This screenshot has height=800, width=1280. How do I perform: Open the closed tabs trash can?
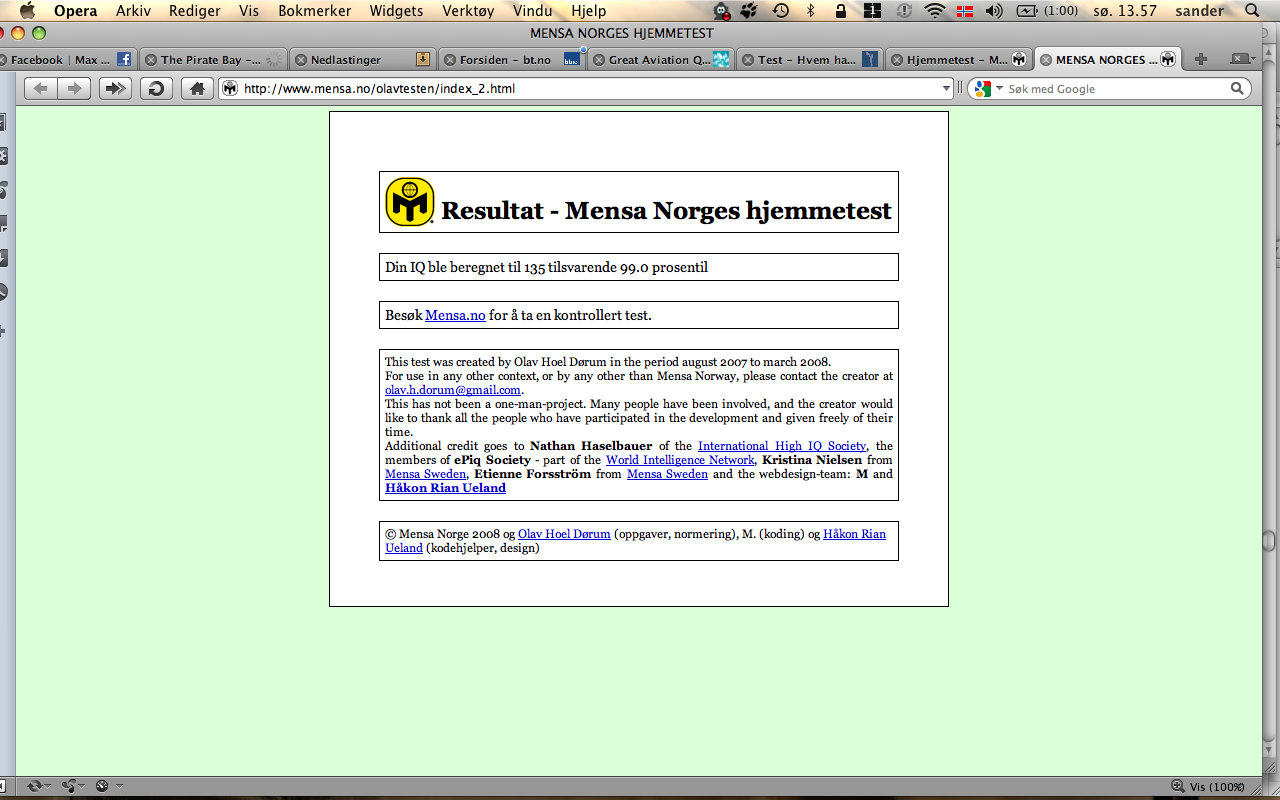point(1241,59)
